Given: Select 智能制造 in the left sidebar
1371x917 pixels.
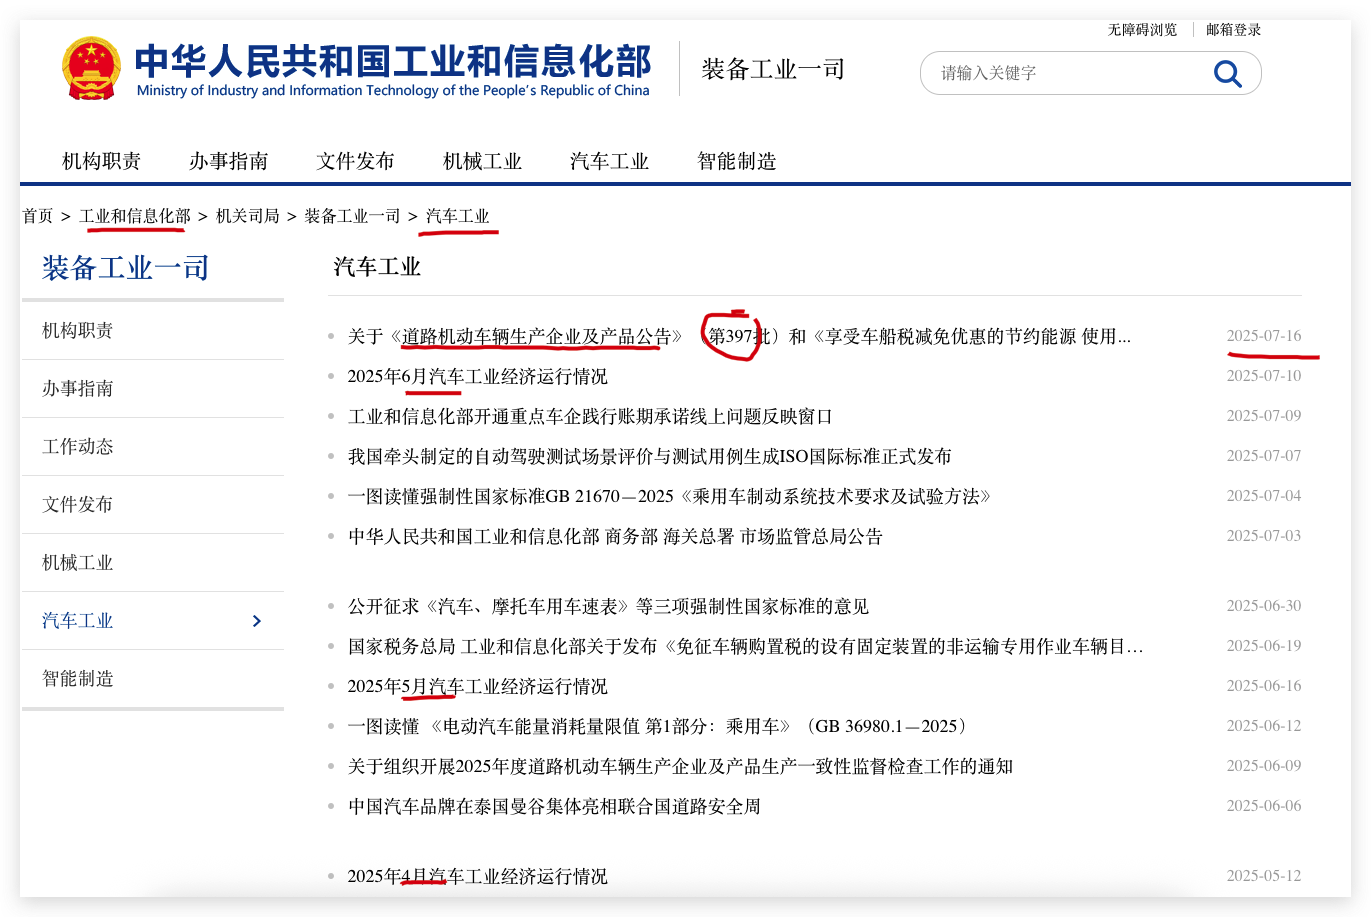Looking at the screenshot, I should [x=153, y=679].
